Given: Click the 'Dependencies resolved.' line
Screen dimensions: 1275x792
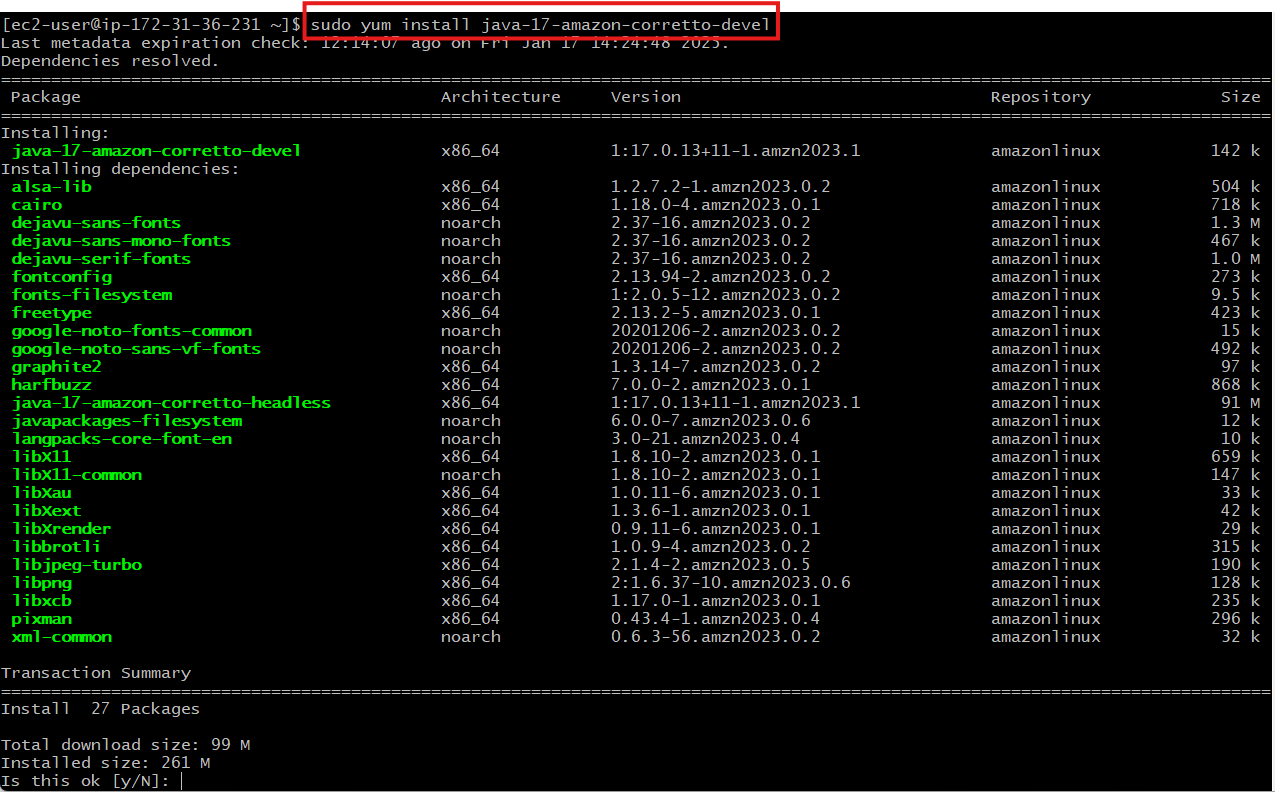Looking at the screenshot, I should click(110, 61).
